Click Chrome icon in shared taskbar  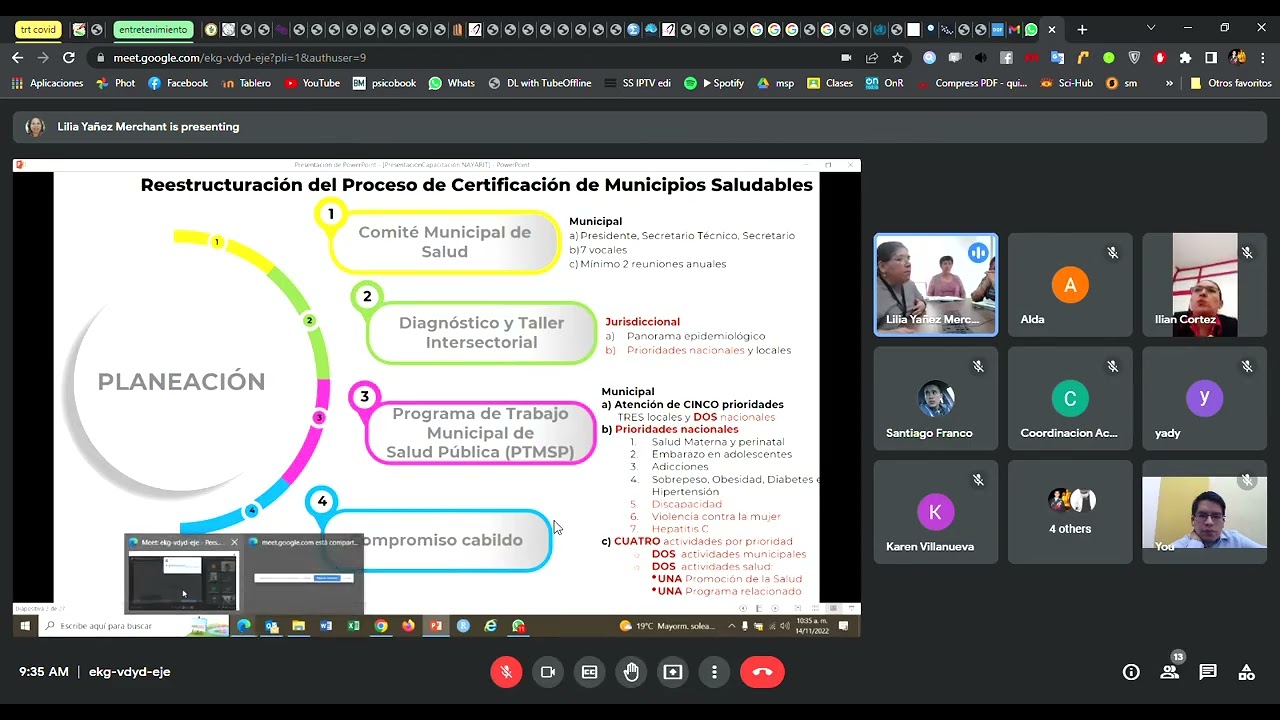tap(381, 626)
